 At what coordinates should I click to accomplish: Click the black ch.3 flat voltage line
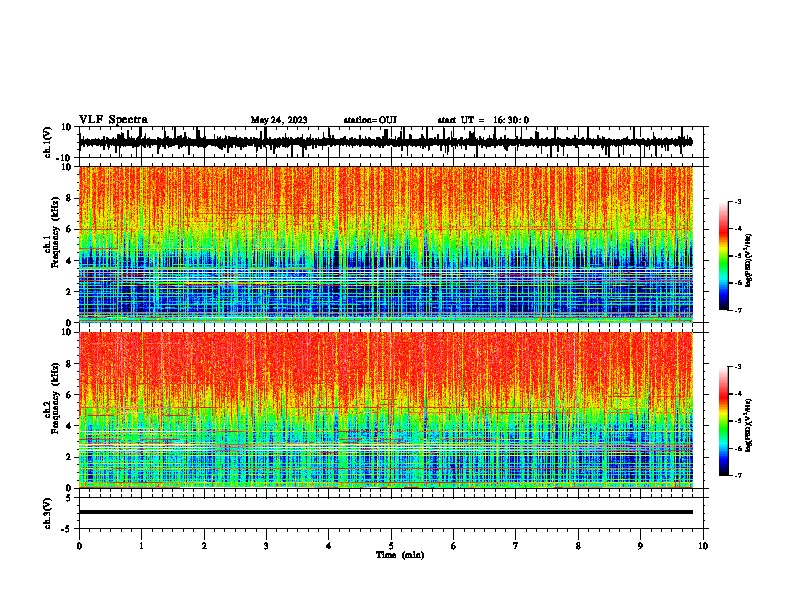(x=385, y=512)
